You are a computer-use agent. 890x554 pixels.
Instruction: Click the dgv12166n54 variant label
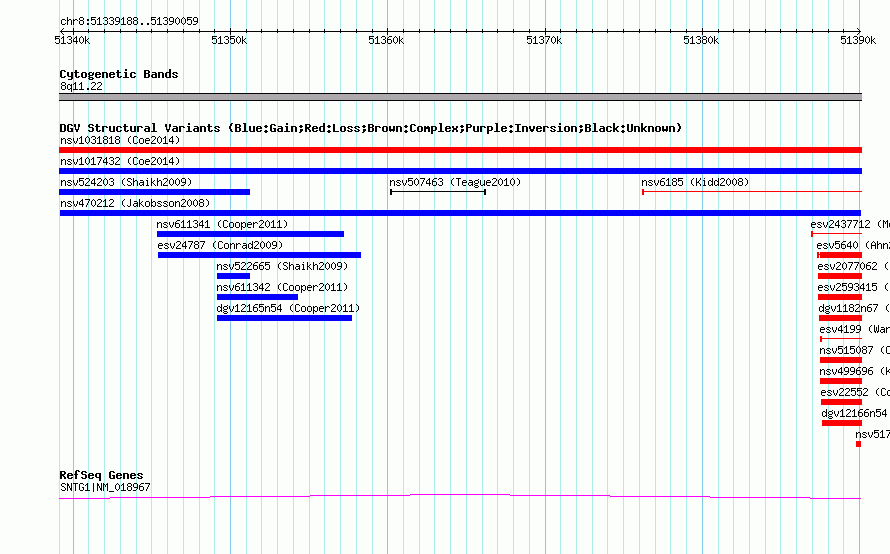(855, 413)
